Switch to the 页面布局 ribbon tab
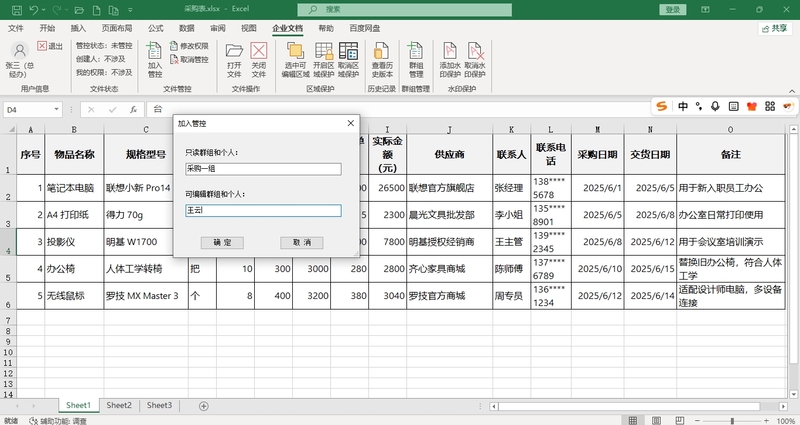The width and height of the screenshot is (800, 425). 117,29
